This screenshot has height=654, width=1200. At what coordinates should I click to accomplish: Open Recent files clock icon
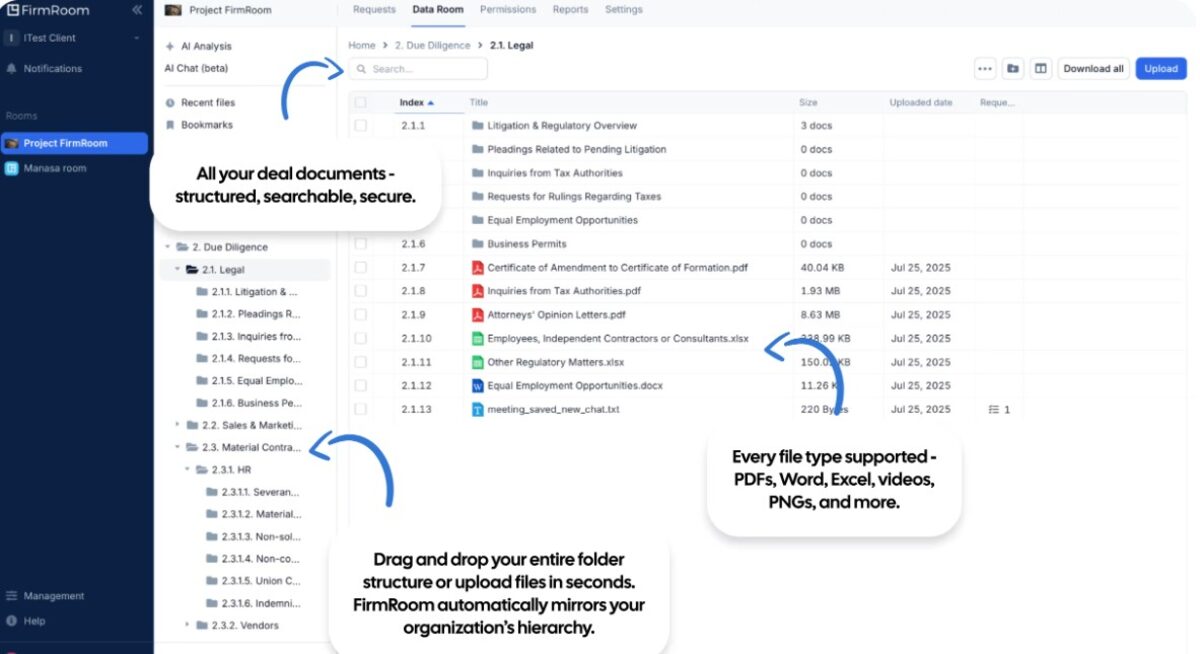[171, 103]
